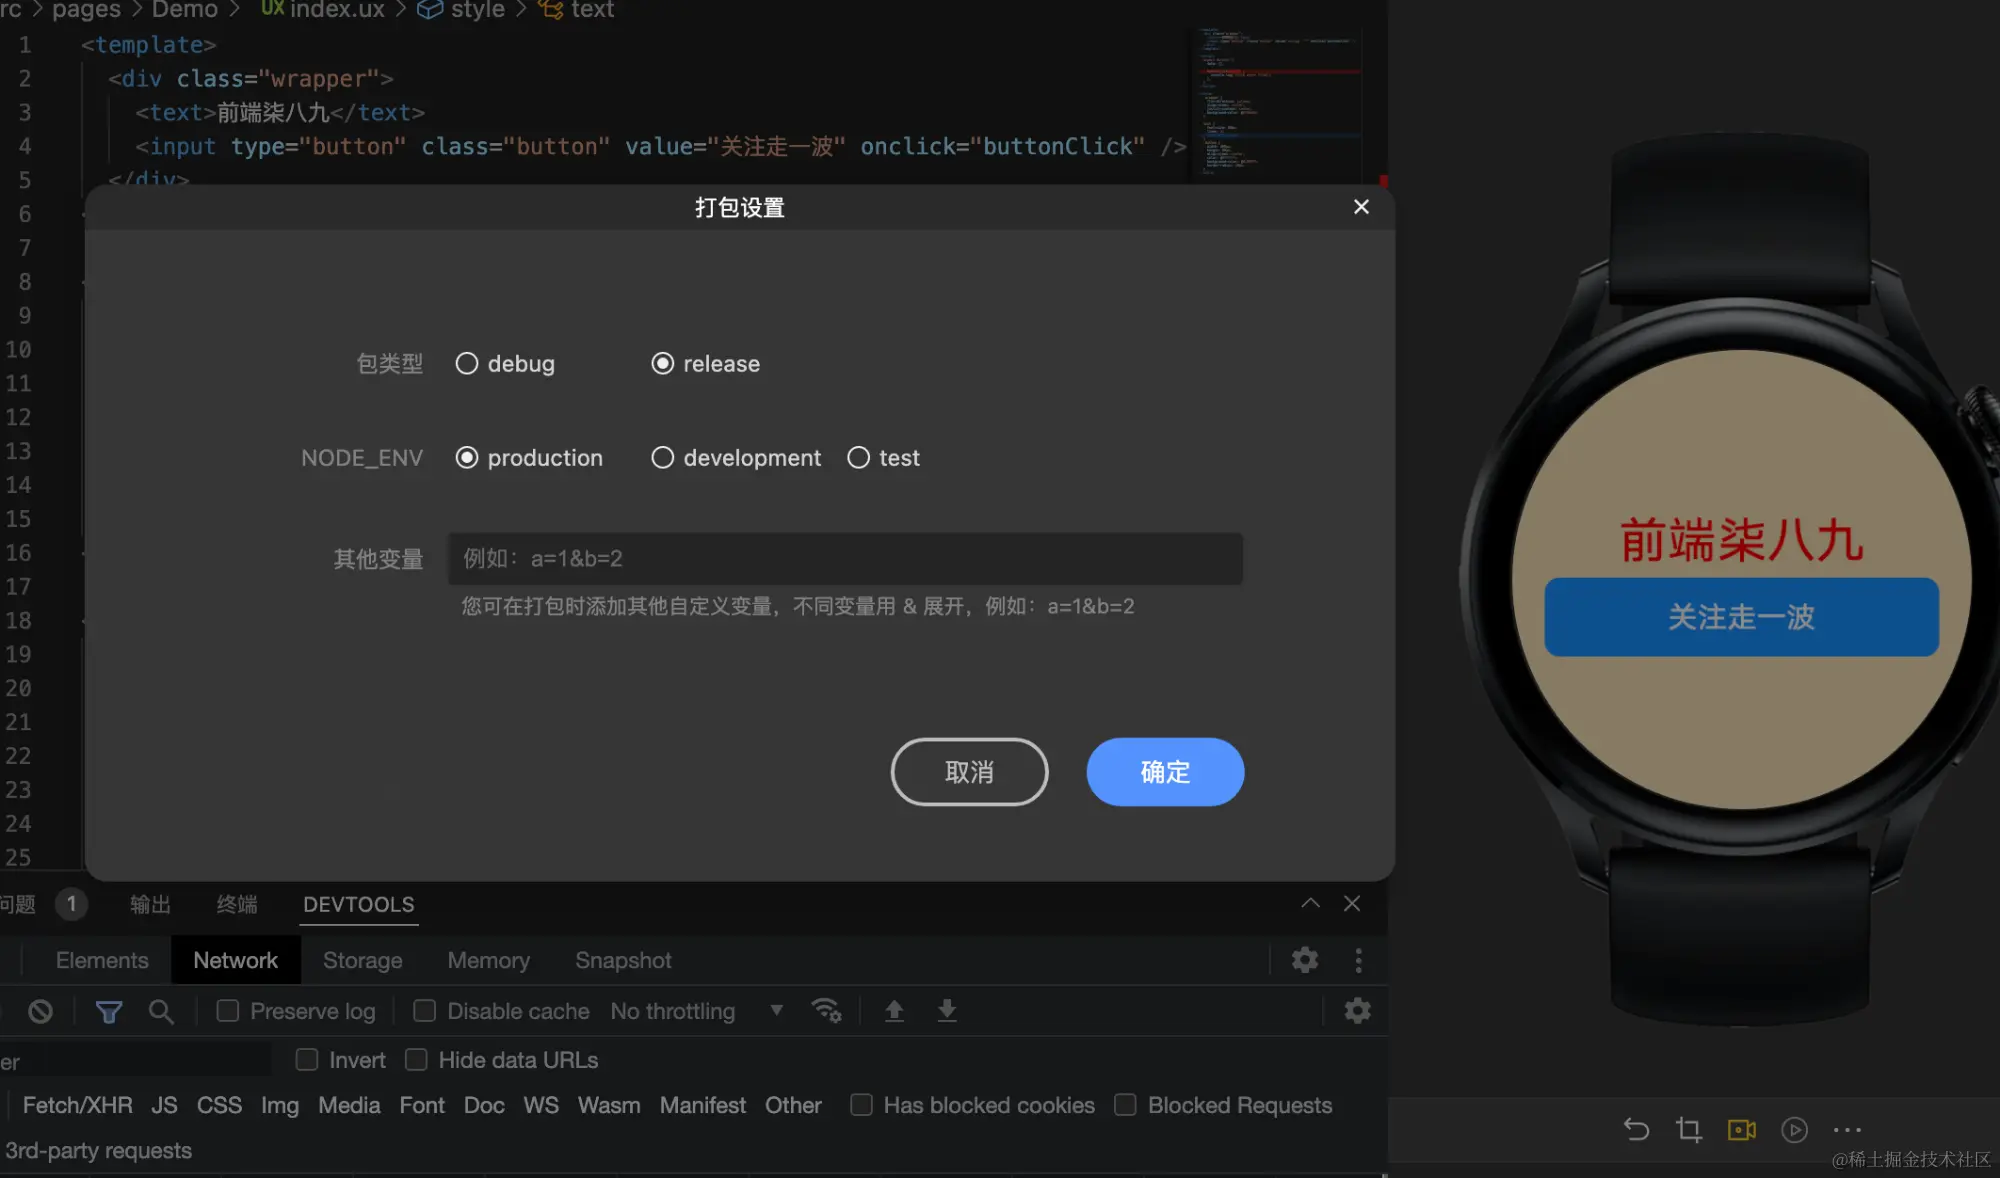
Task: Toggle the network filter funnel icon
Action: pyautogui.click(x=108, y=1011)
